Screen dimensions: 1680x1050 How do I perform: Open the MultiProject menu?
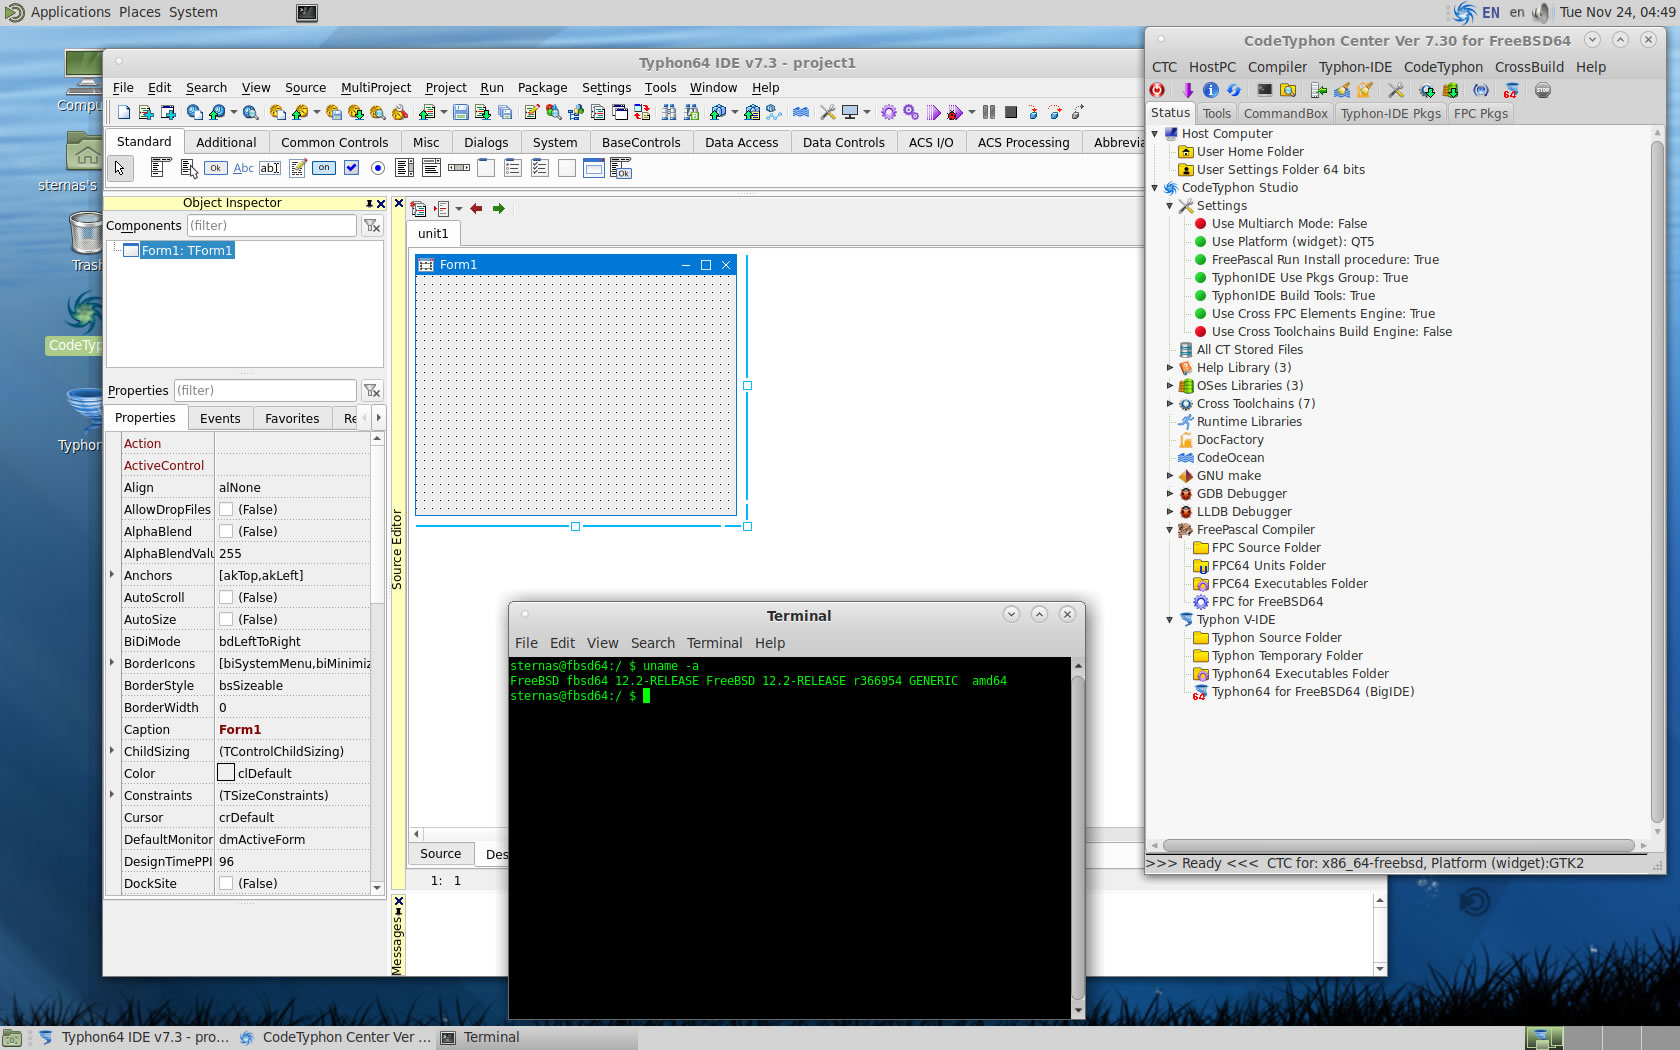pos(376,87)
